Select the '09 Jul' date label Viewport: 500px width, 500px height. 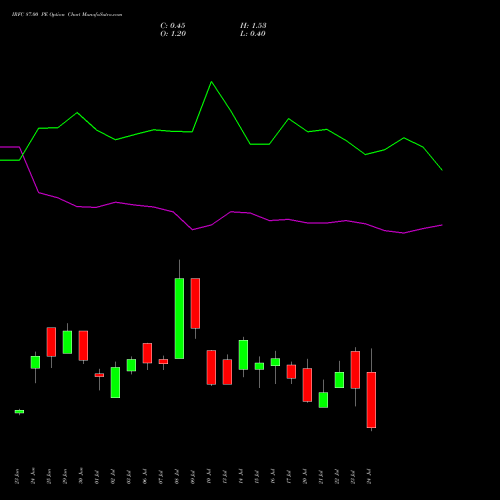(193, 476)
